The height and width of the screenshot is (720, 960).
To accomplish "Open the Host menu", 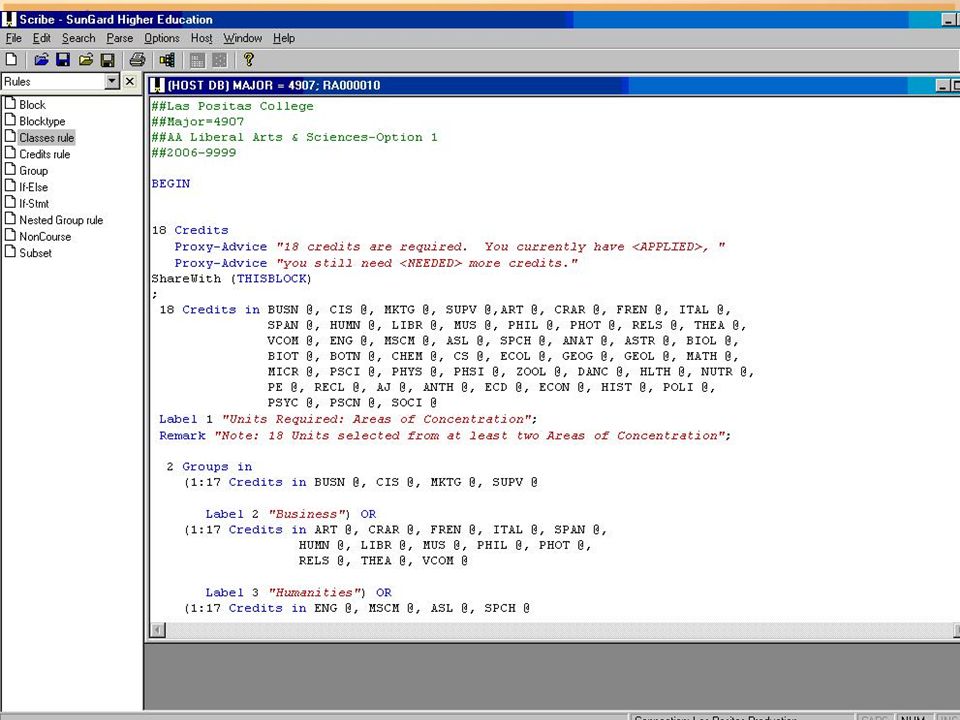I will pyautogui.click(x=201, y=38).
